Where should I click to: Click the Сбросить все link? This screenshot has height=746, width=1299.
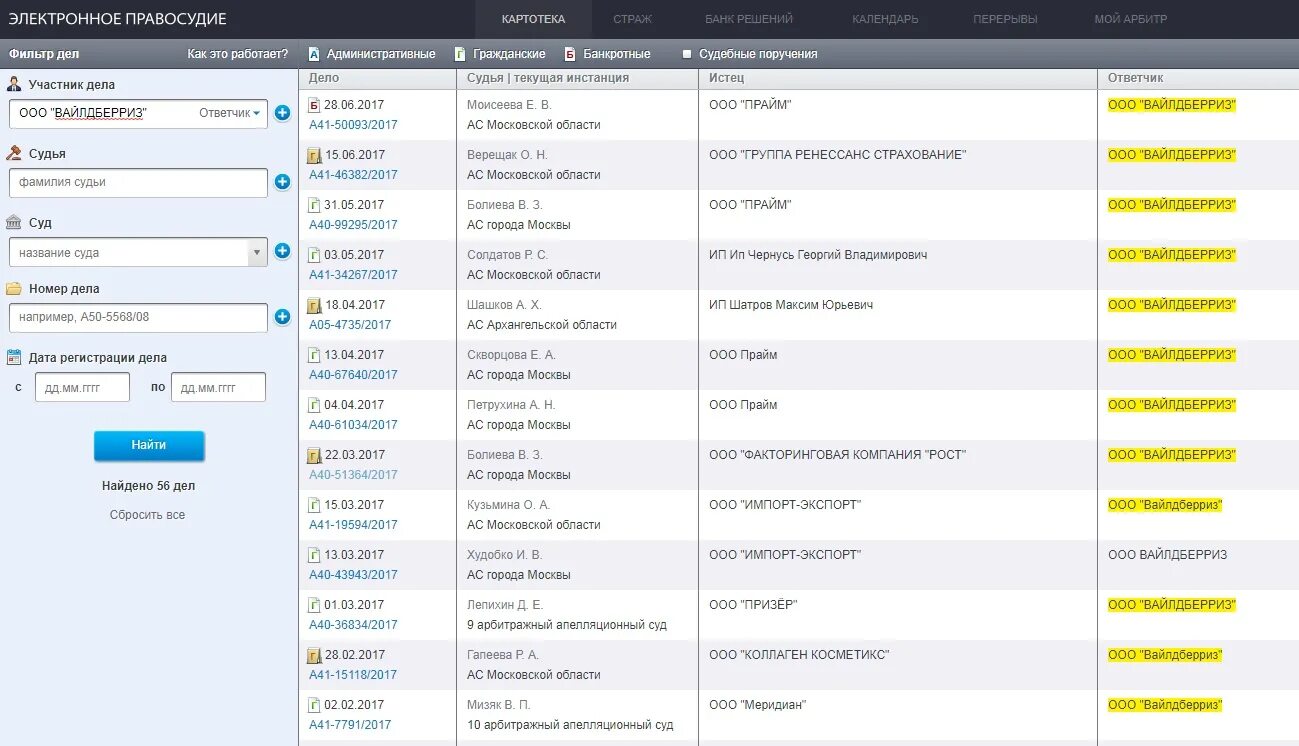(147, 515)
